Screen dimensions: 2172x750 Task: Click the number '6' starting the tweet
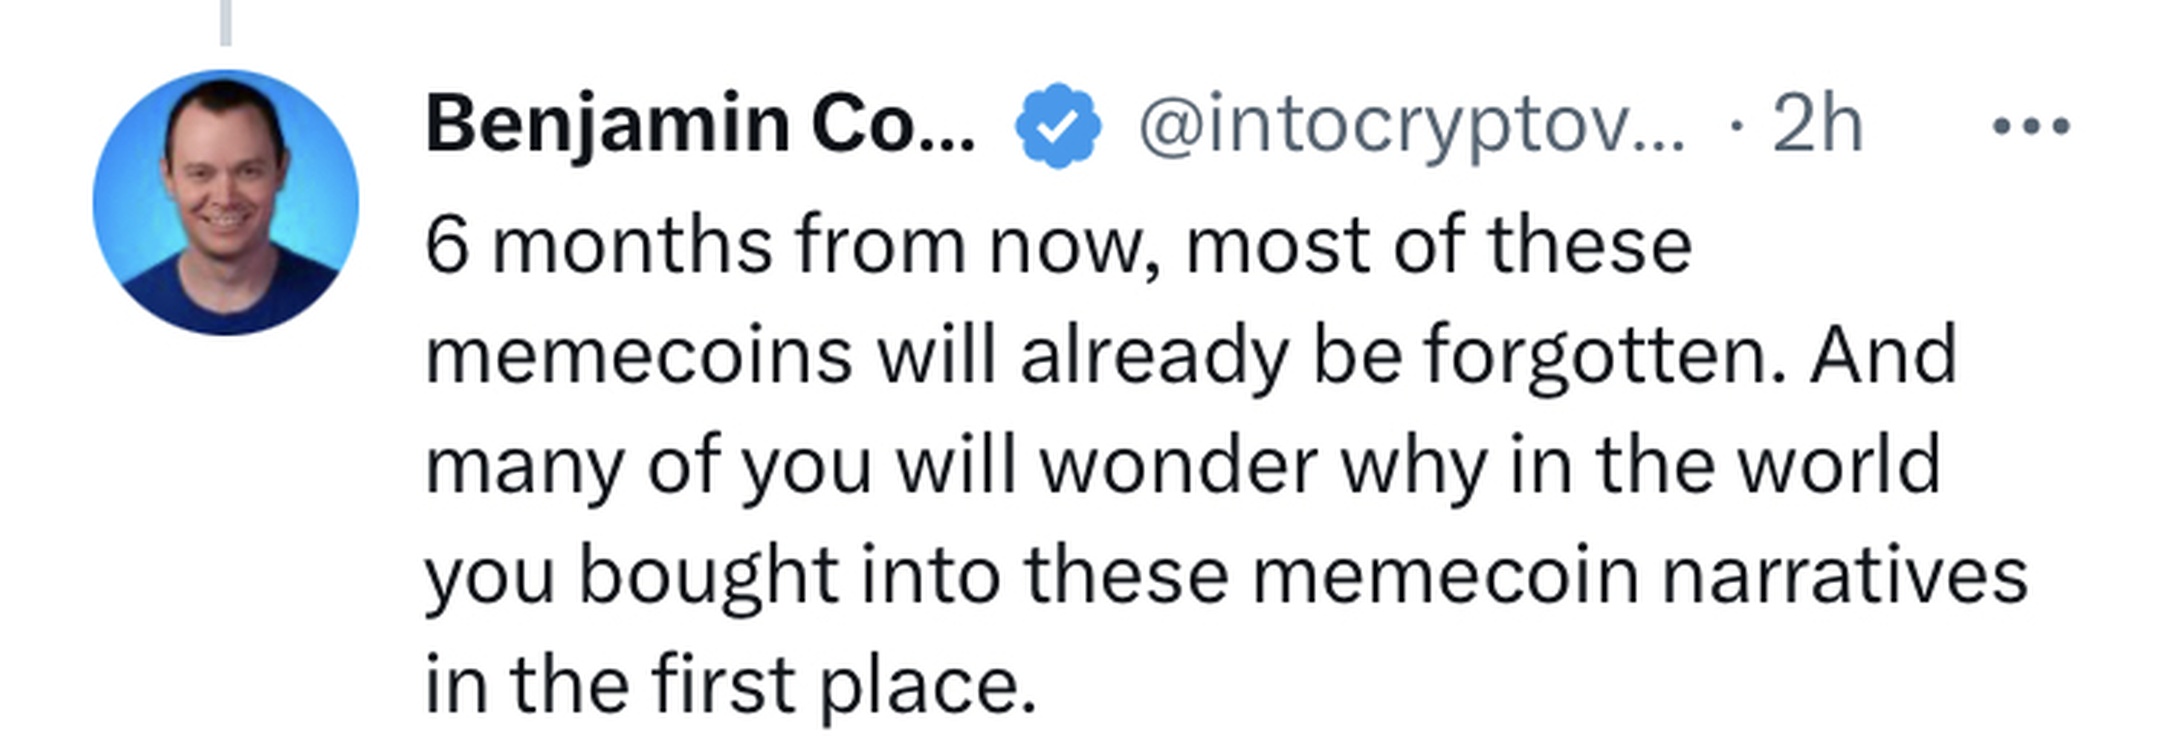[445, 246]
